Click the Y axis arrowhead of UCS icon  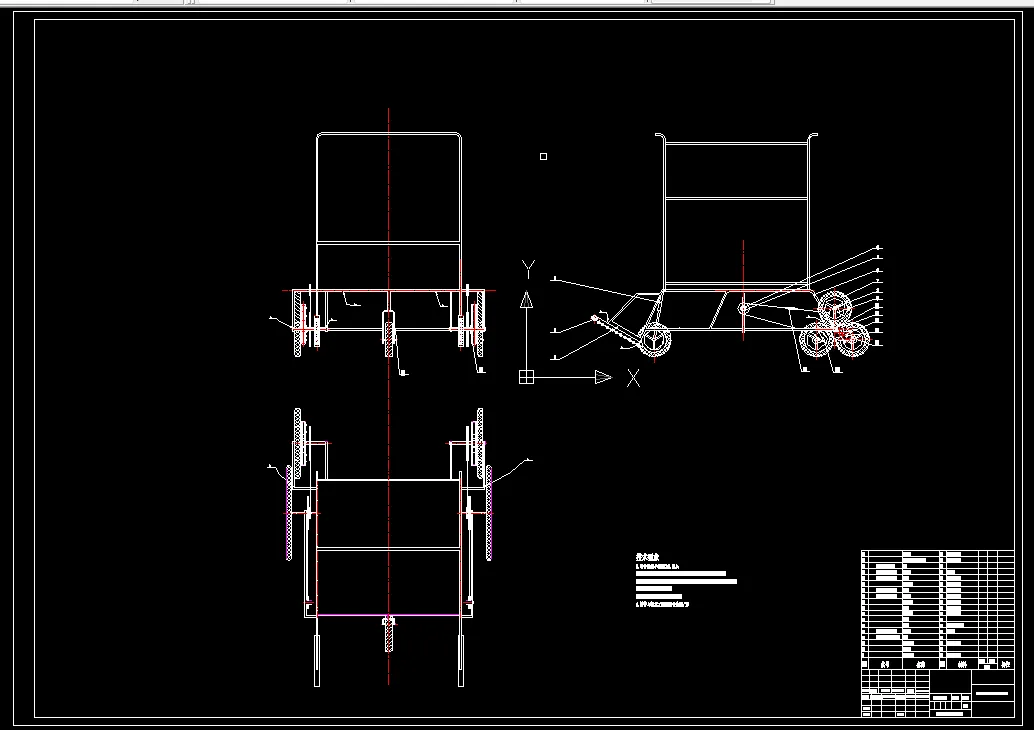[x=526, y=299]
